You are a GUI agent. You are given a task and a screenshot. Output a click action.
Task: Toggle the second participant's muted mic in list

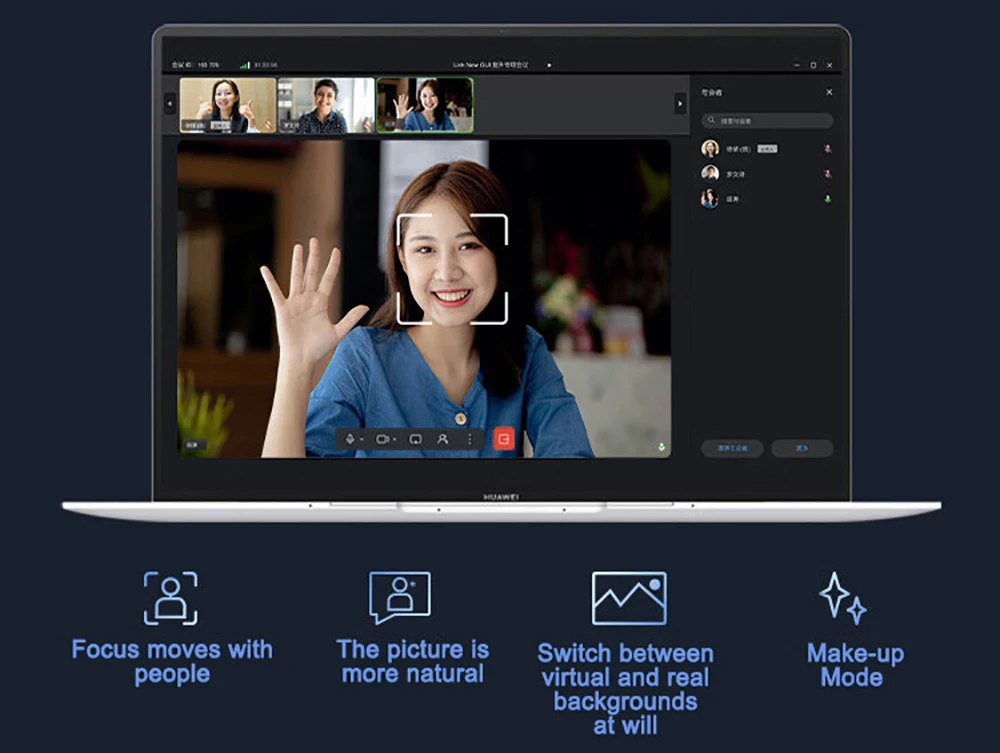pyautogui.click(x=827, y=174)
